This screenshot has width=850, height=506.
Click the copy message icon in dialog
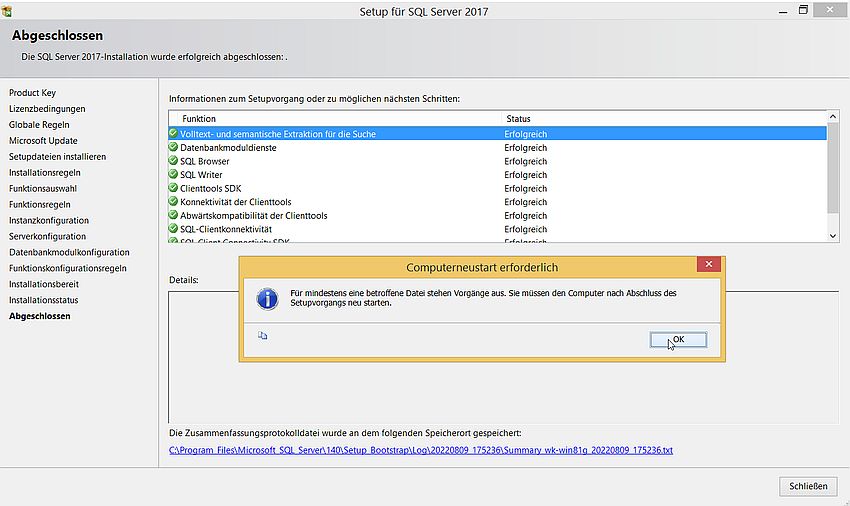point(262,336)
